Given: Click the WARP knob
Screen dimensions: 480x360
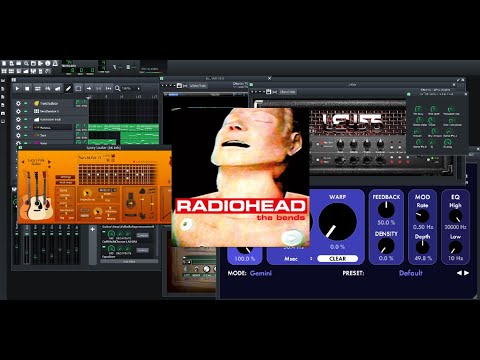Looking at the screenshot, I should point(337,222).
